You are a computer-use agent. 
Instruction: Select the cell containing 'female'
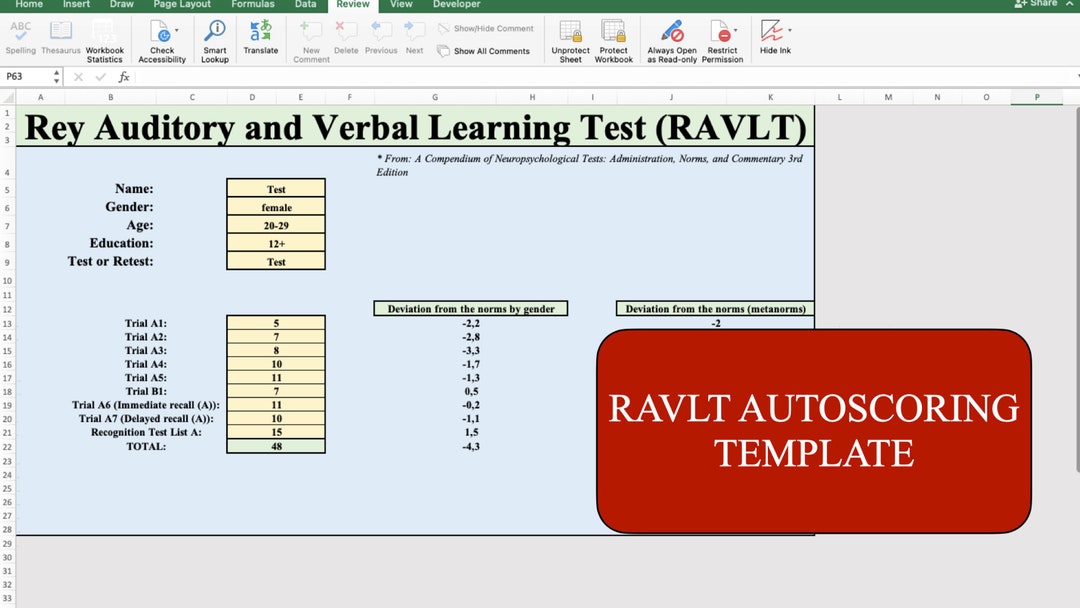pyautogui.click(x=276, y=207)
